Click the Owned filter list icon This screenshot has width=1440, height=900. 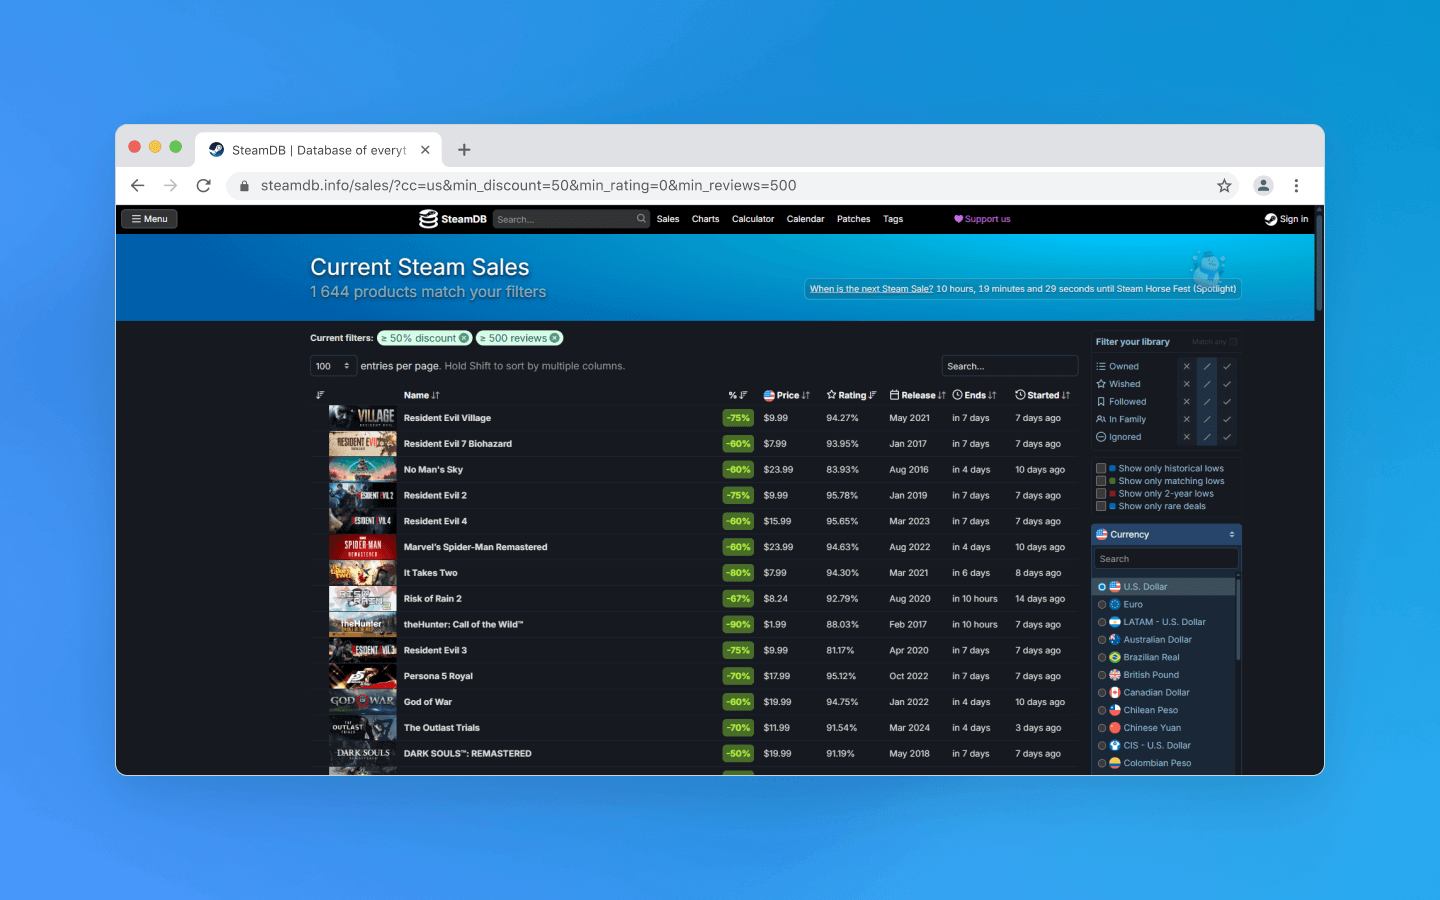(x=1101, y=366)
